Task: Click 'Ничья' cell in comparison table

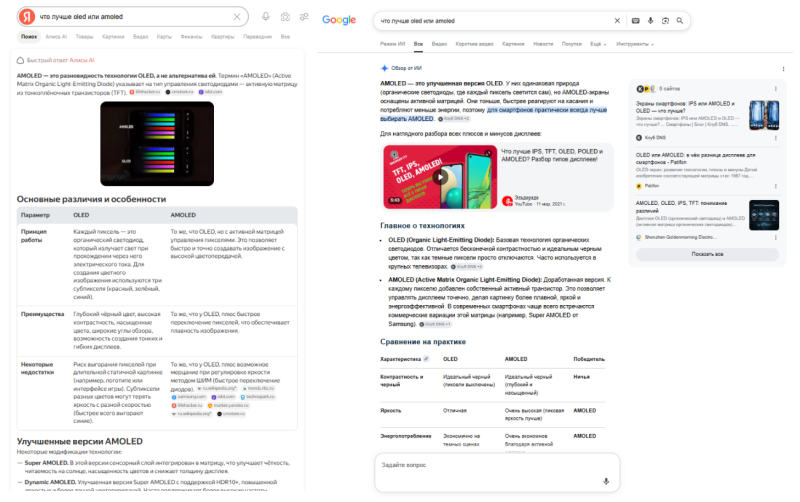Action: tap(582, 377)
